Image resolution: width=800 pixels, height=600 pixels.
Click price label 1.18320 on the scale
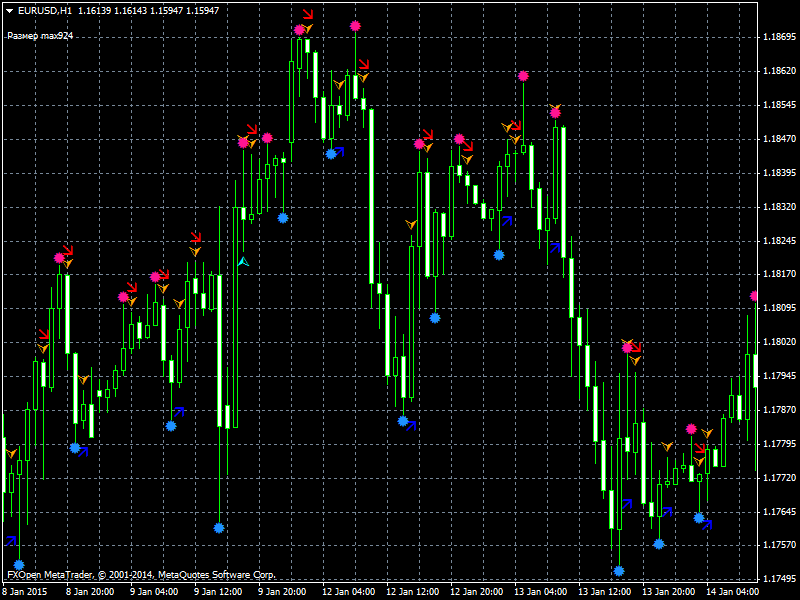coord(779,207)
